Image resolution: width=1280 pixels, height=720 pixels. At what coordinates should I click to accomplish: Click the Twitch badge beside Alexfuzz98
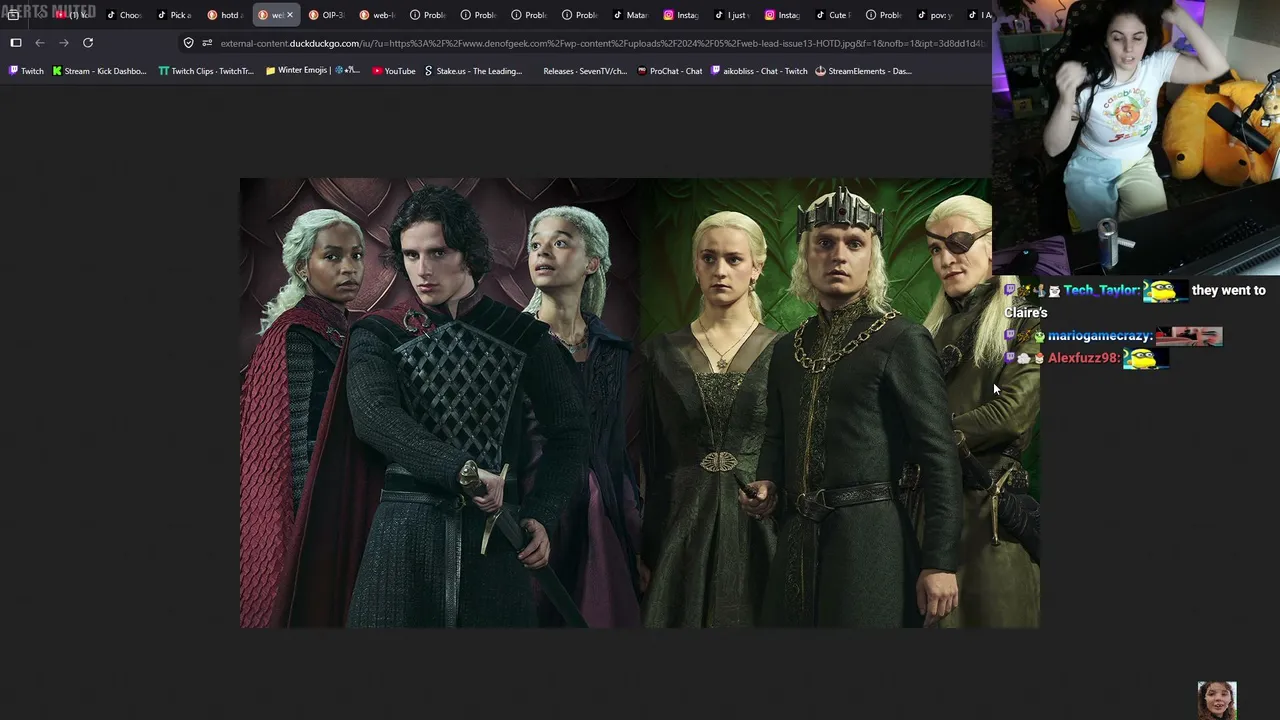(1010, 358)
